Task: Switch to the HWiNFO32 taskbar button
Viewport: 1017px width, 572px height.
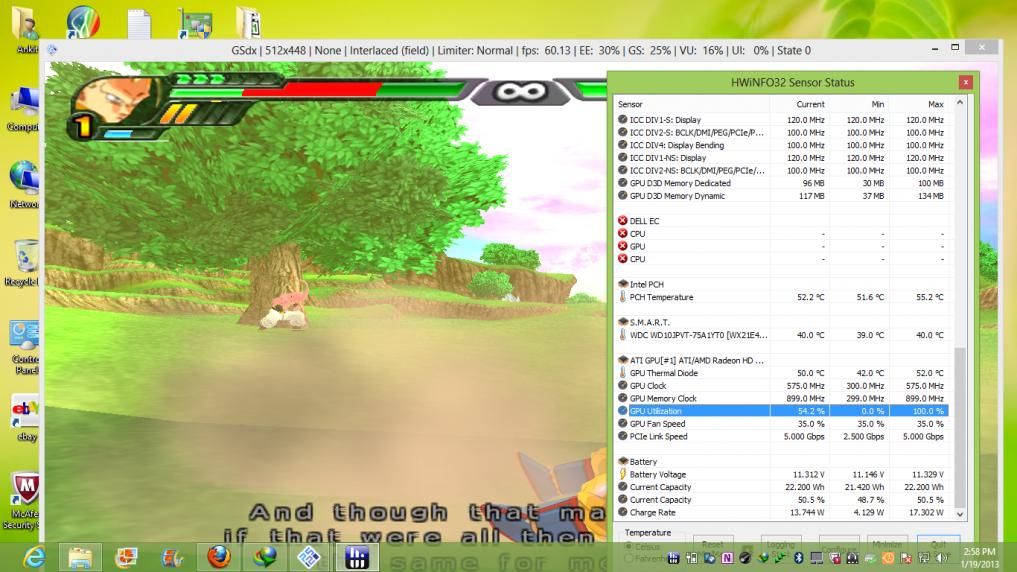Action: pyautogui.click(x=357, y=557)
